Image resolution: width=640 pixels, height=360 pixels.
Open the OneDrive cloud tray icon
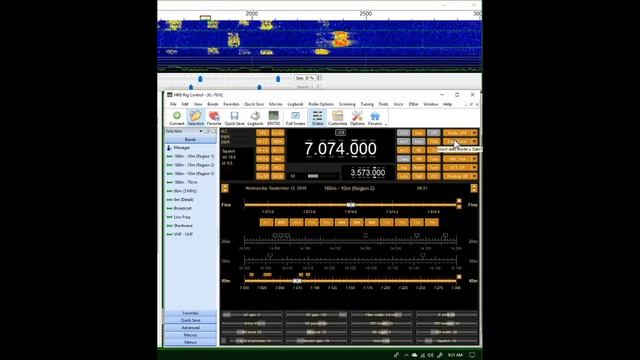[414, 355]
